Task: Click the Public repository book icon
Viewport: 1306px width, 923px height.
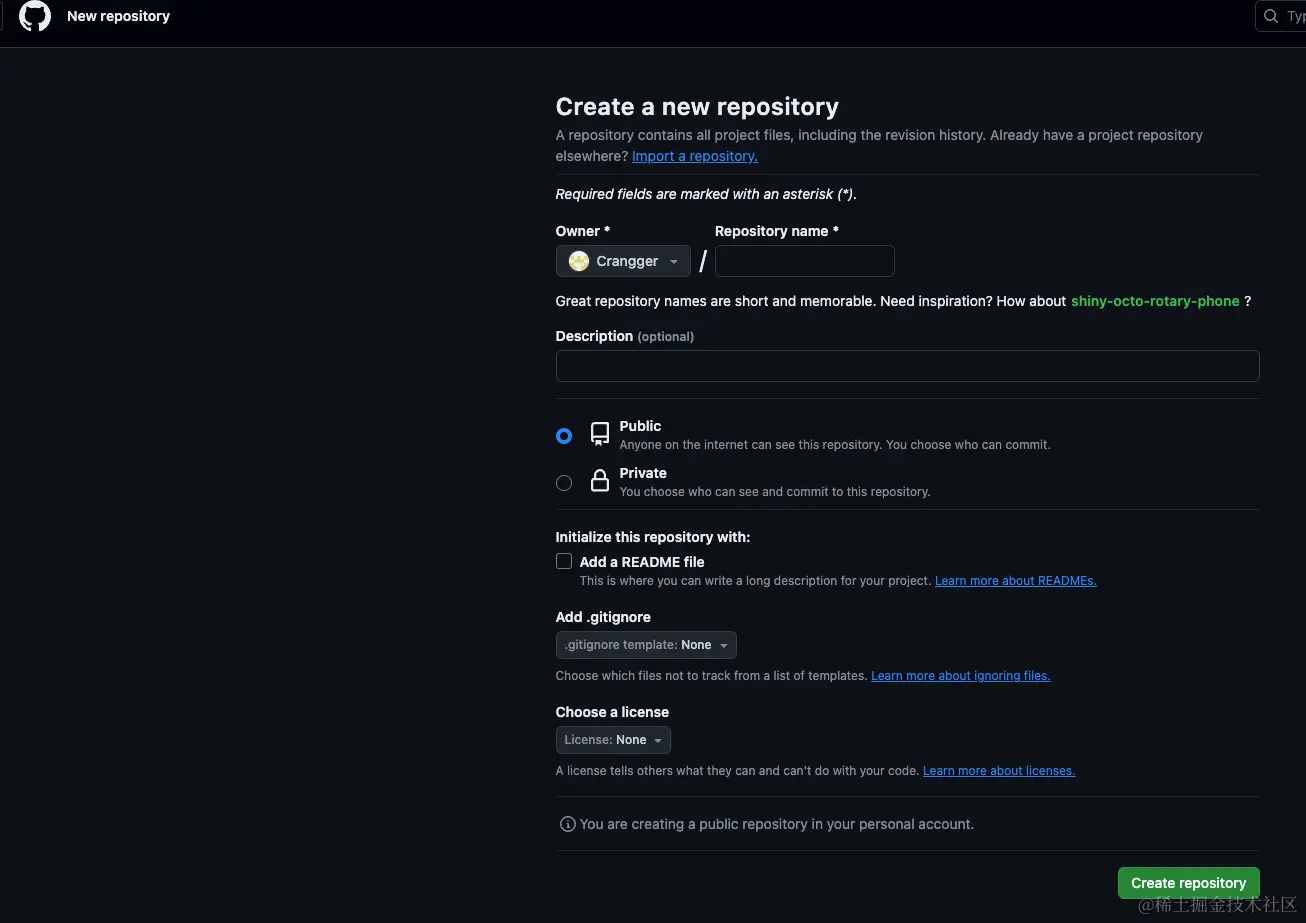Action: (600, 433)
